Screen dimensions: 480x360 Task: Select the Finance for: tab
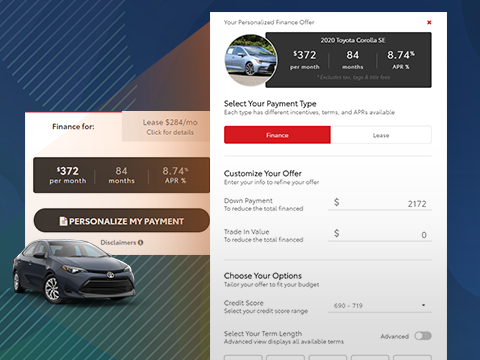point(73,127)
